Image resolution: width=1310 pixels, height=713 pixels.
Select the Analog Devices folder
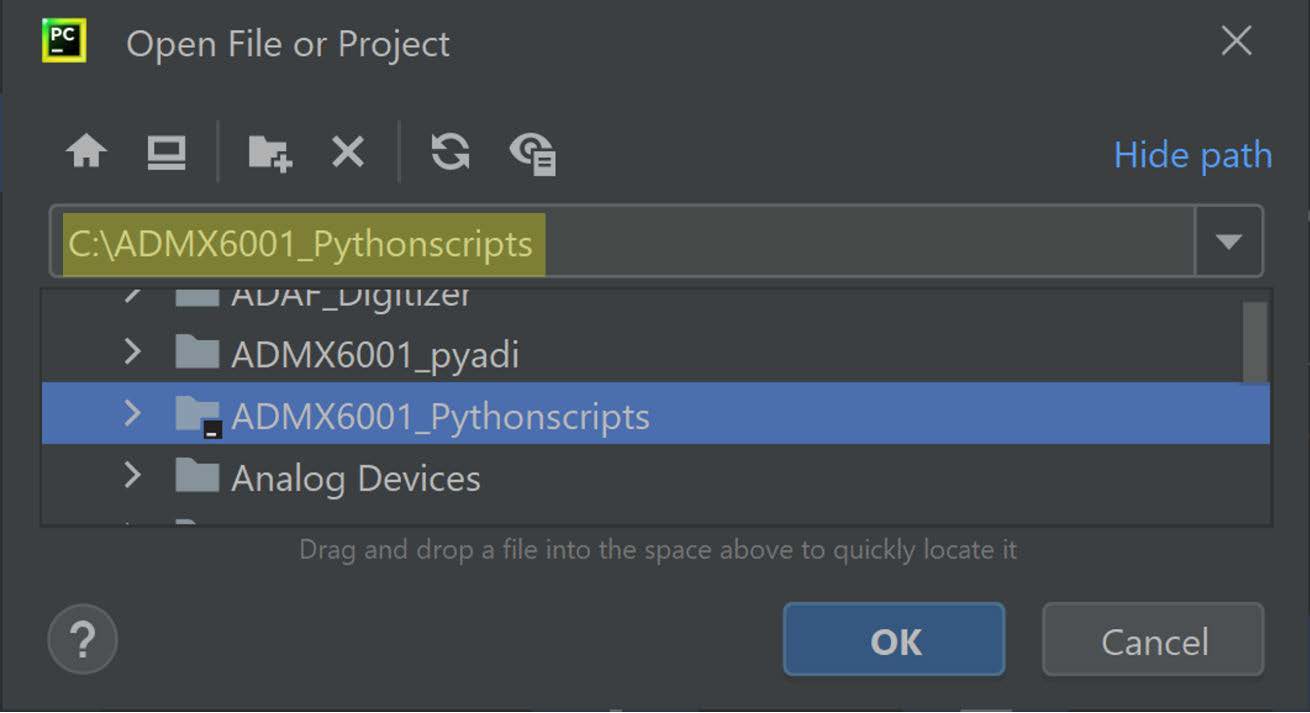tap(356, 478)
